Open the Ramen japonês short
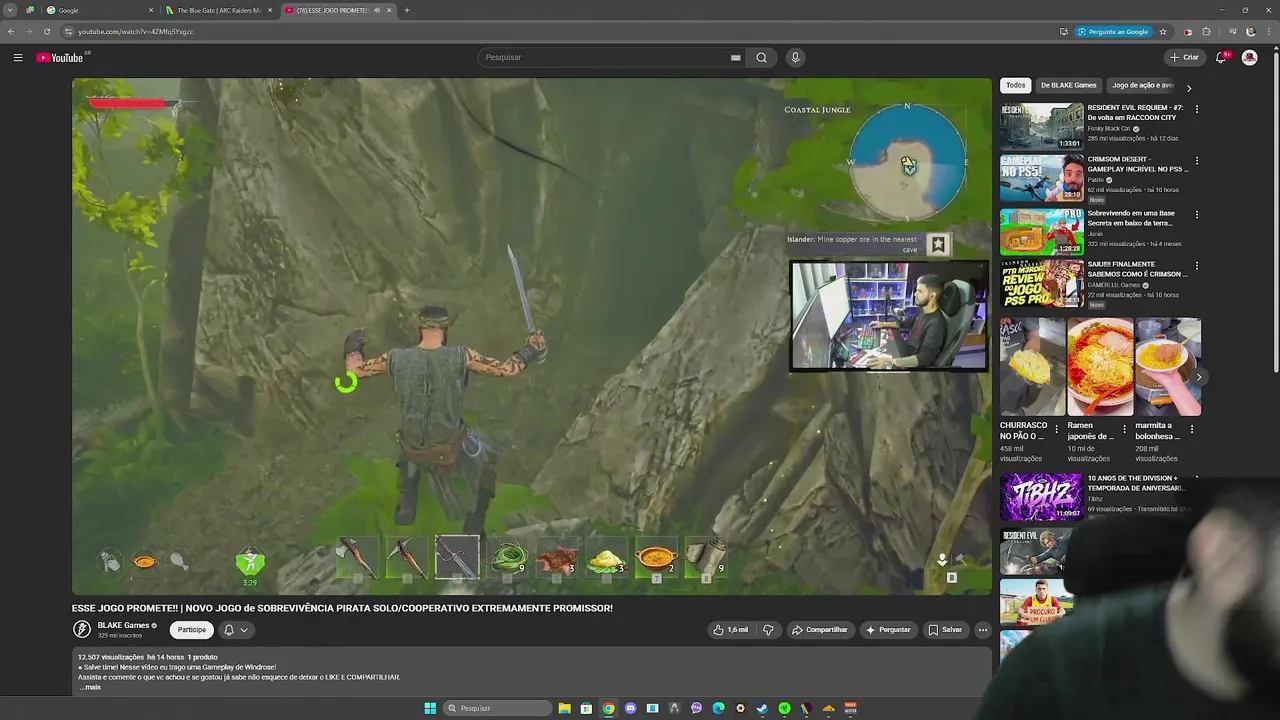The height and width of the screenshot is (720, 1280). 1100,366
